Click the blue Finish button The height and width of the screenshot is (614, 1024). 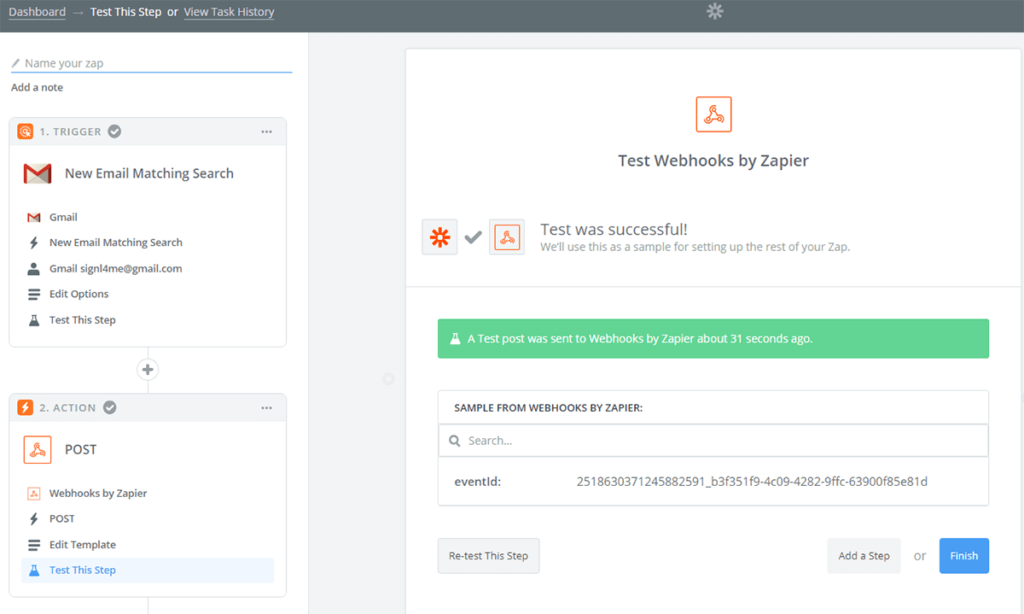(964, 556)
